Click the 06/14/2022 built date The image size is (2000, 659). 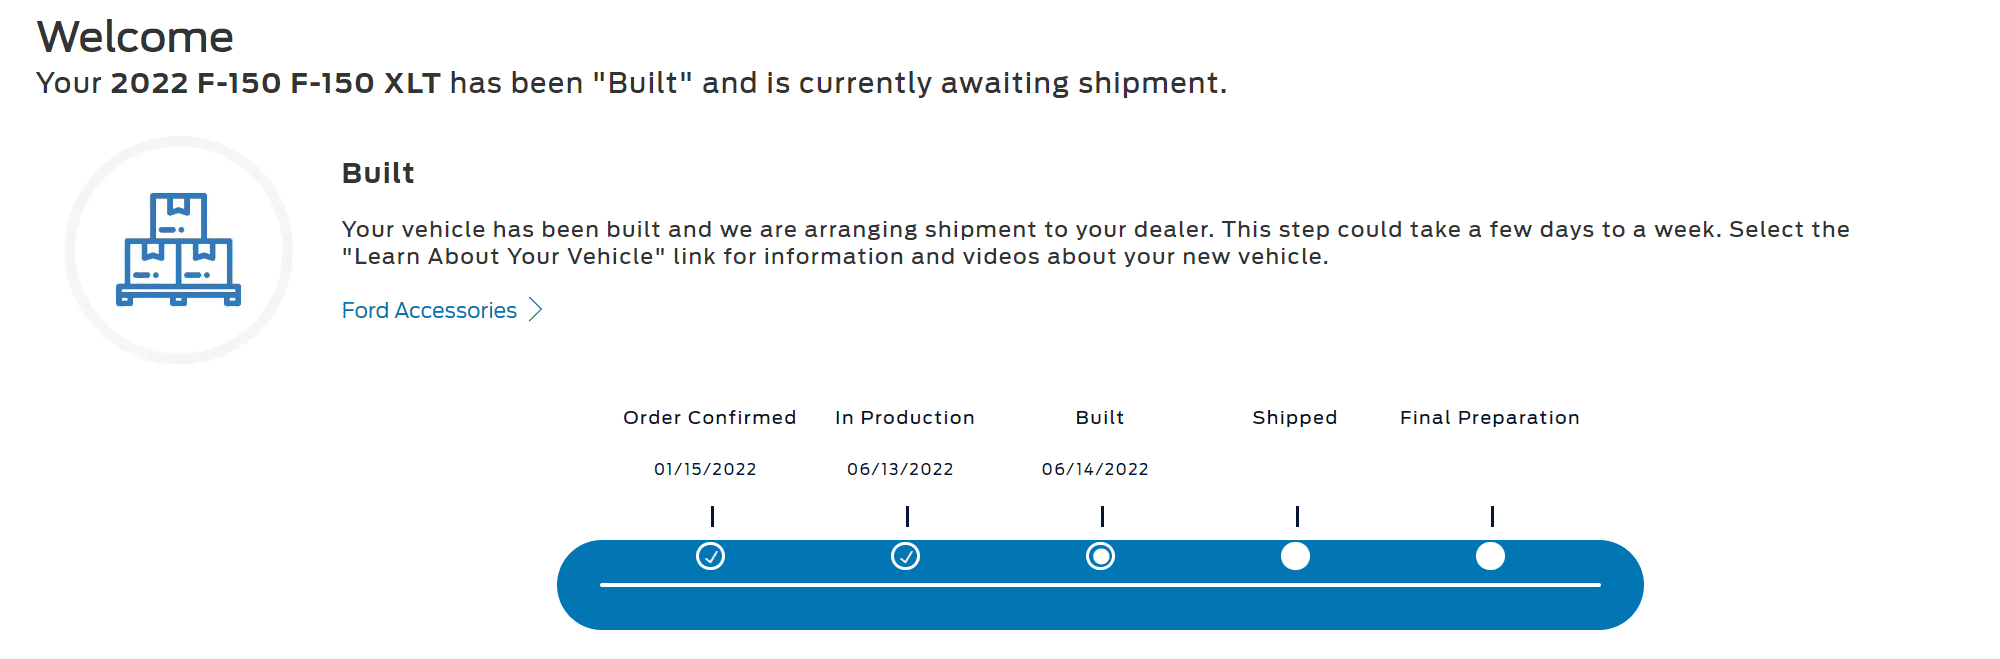tap(1095, 469)
